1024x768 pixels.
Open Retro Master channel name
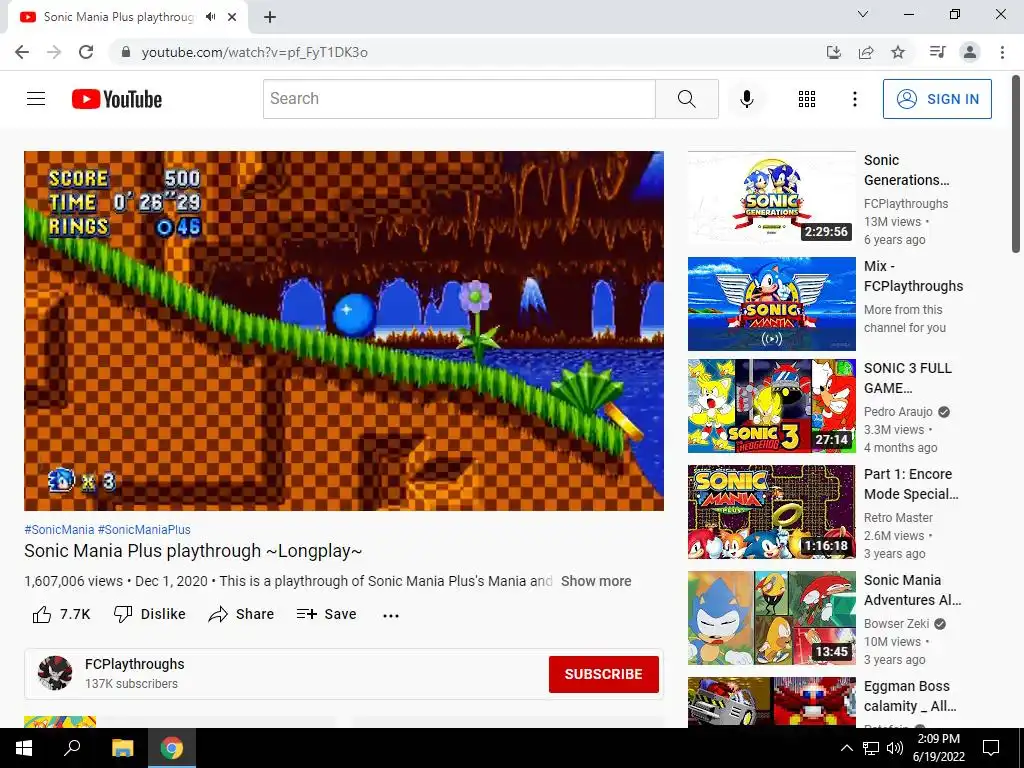tap(898, 517)
